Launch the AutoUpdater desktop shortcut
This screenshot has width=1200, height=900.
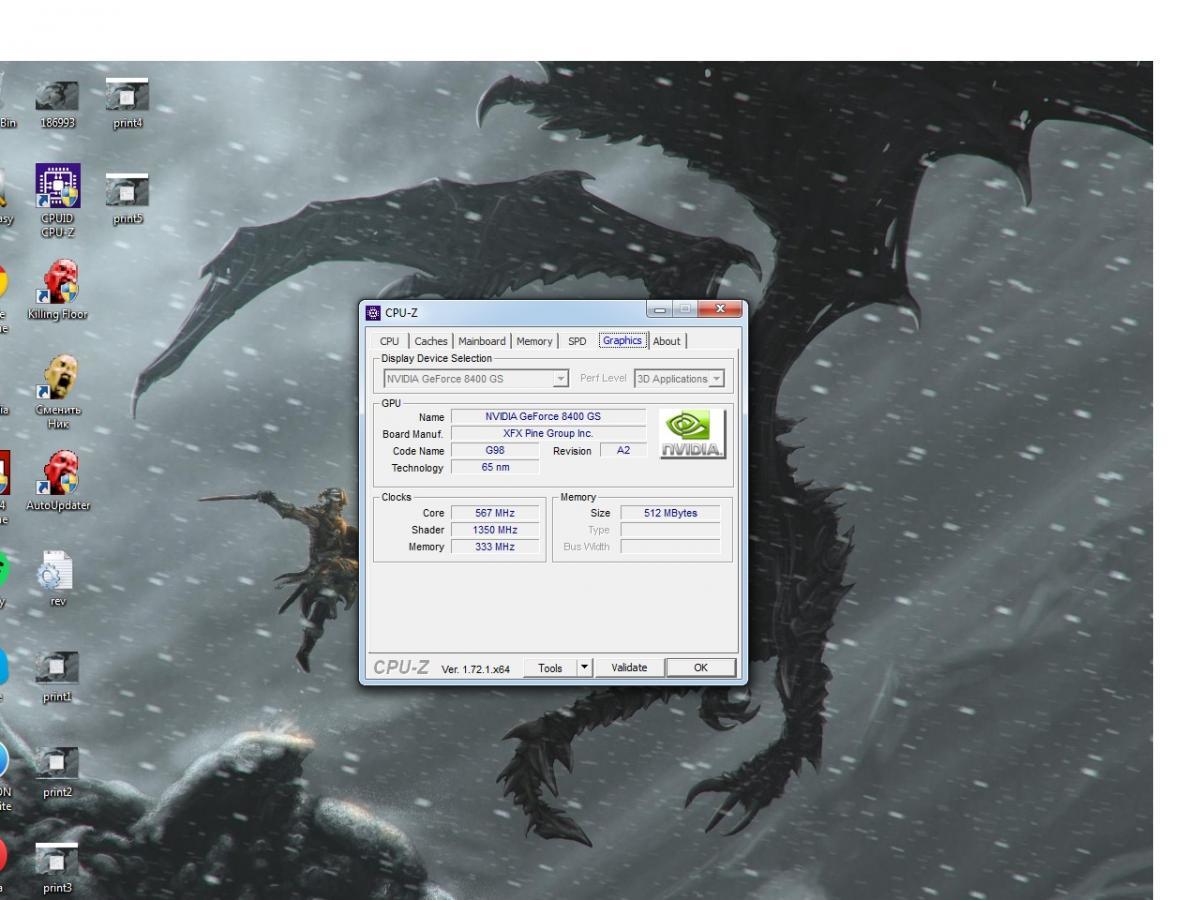point(57,481)
